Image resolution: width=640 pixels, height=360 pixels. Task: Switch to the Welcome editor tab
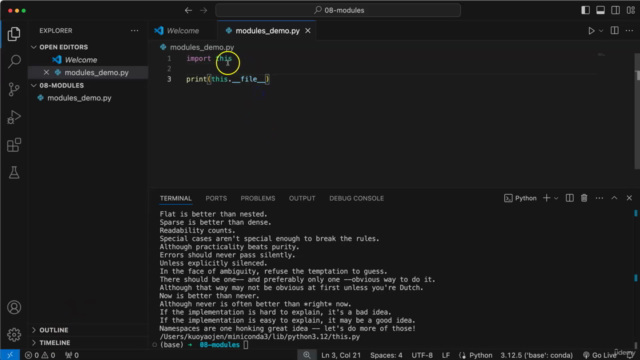pos(182,31)
